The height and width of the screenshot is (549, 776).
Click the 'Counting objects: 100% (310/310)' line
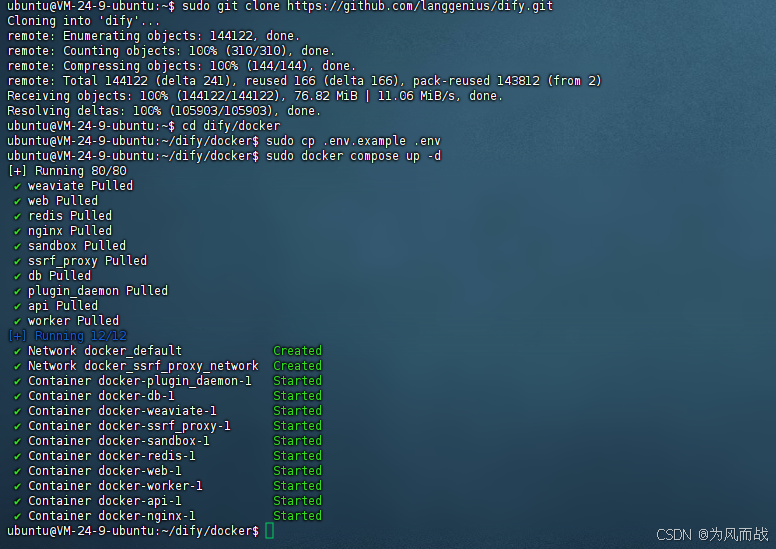coord(171,51)
